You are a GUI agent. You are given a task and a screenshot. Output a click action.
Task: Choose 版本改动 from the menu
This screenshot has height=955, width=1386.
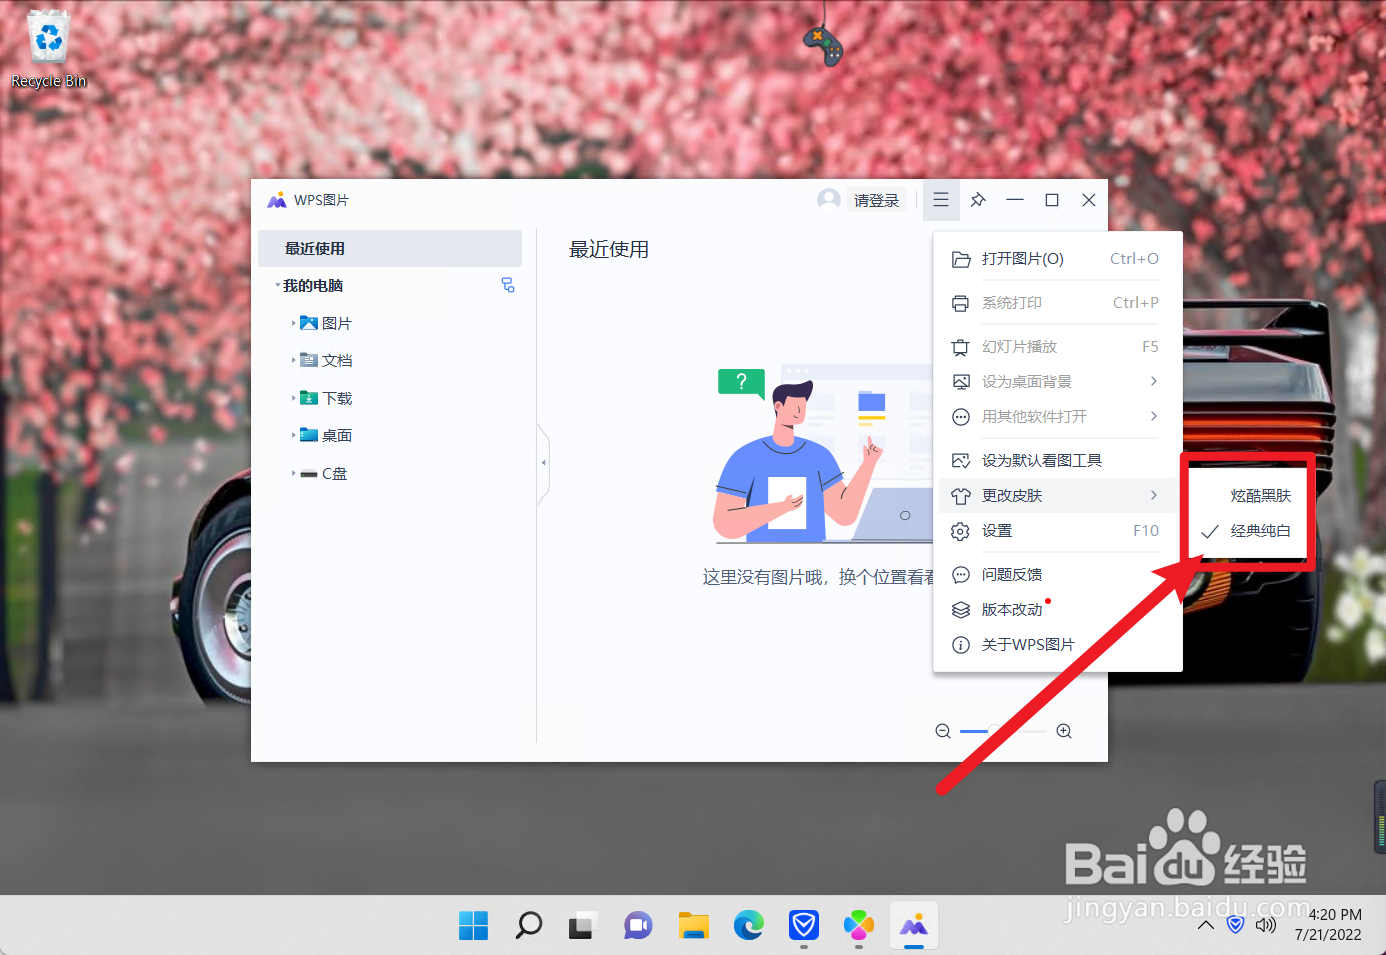coord(1057,610)
